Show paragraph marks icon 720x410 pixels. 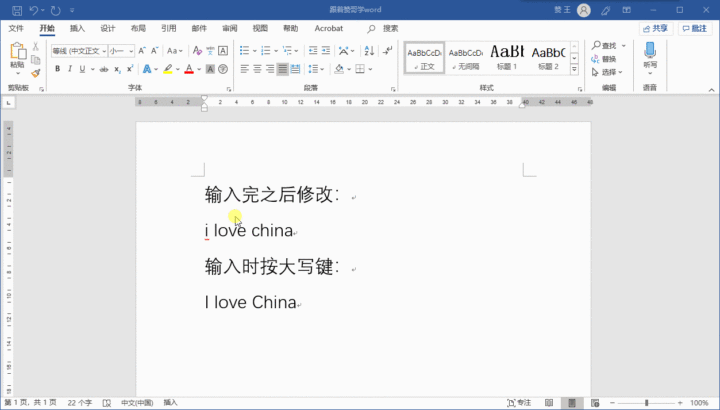click(x=388, y=51)
